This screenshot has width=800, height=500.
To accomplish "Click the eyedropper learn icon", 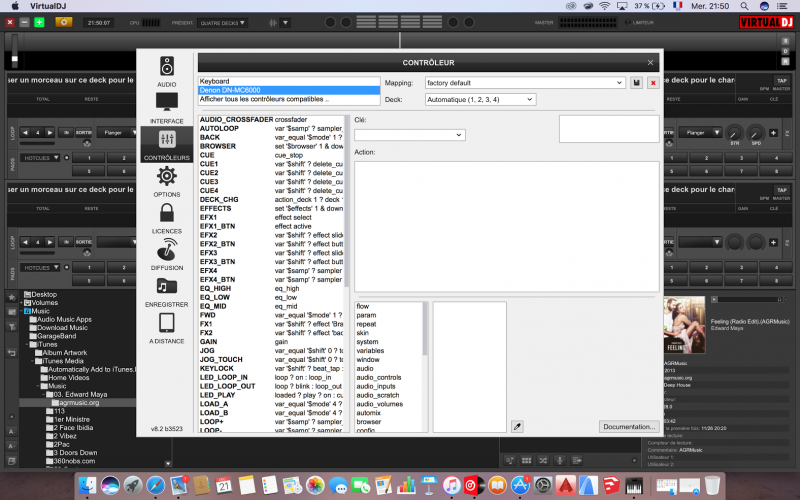I will [x=517, y=427].
